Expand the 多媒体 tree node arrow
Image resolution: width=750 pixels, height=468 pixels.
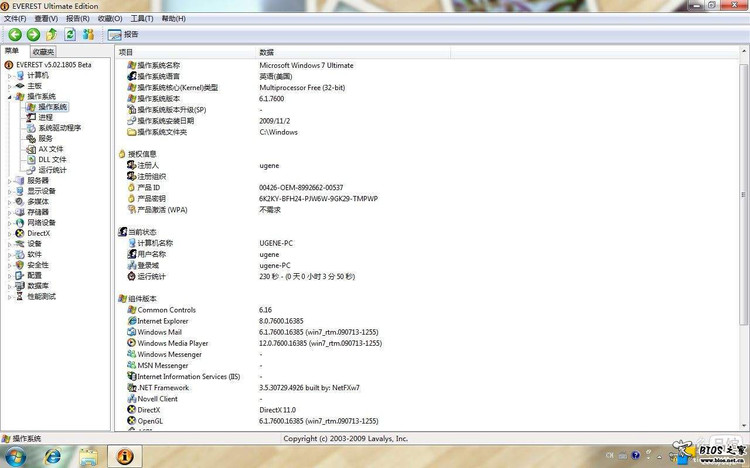pyautogui.click(x=9, y=202)
